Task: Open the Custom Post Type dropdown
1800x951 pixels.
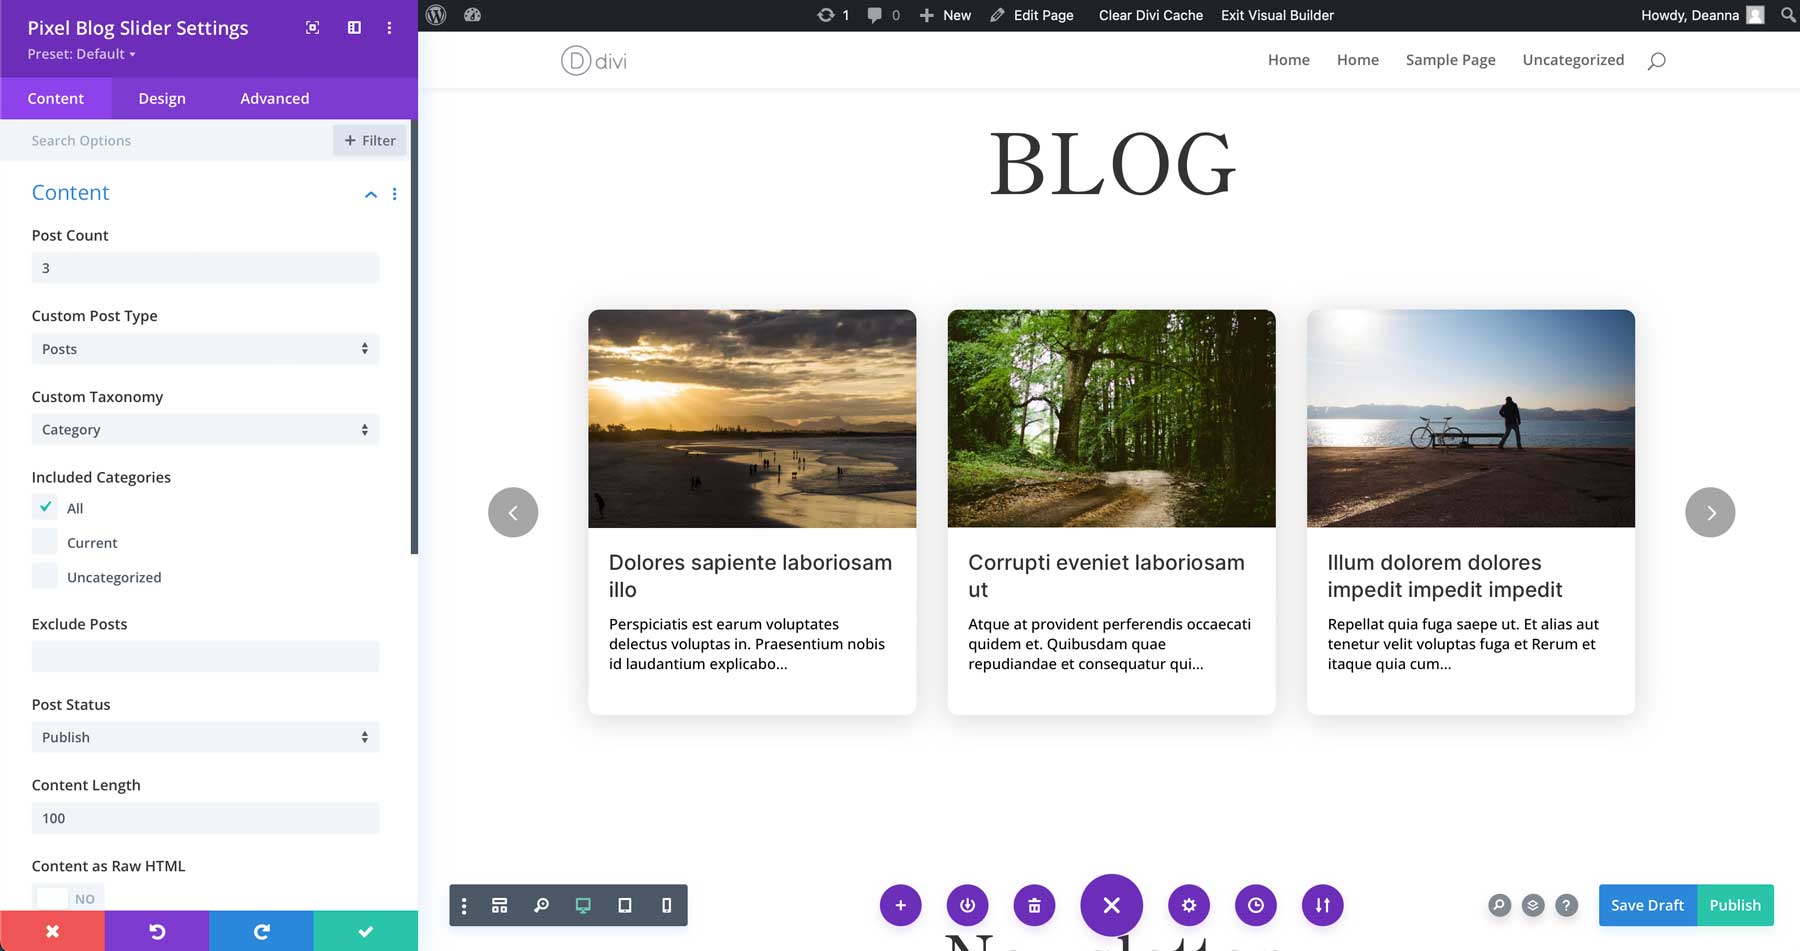Action: tap(204, 349)
